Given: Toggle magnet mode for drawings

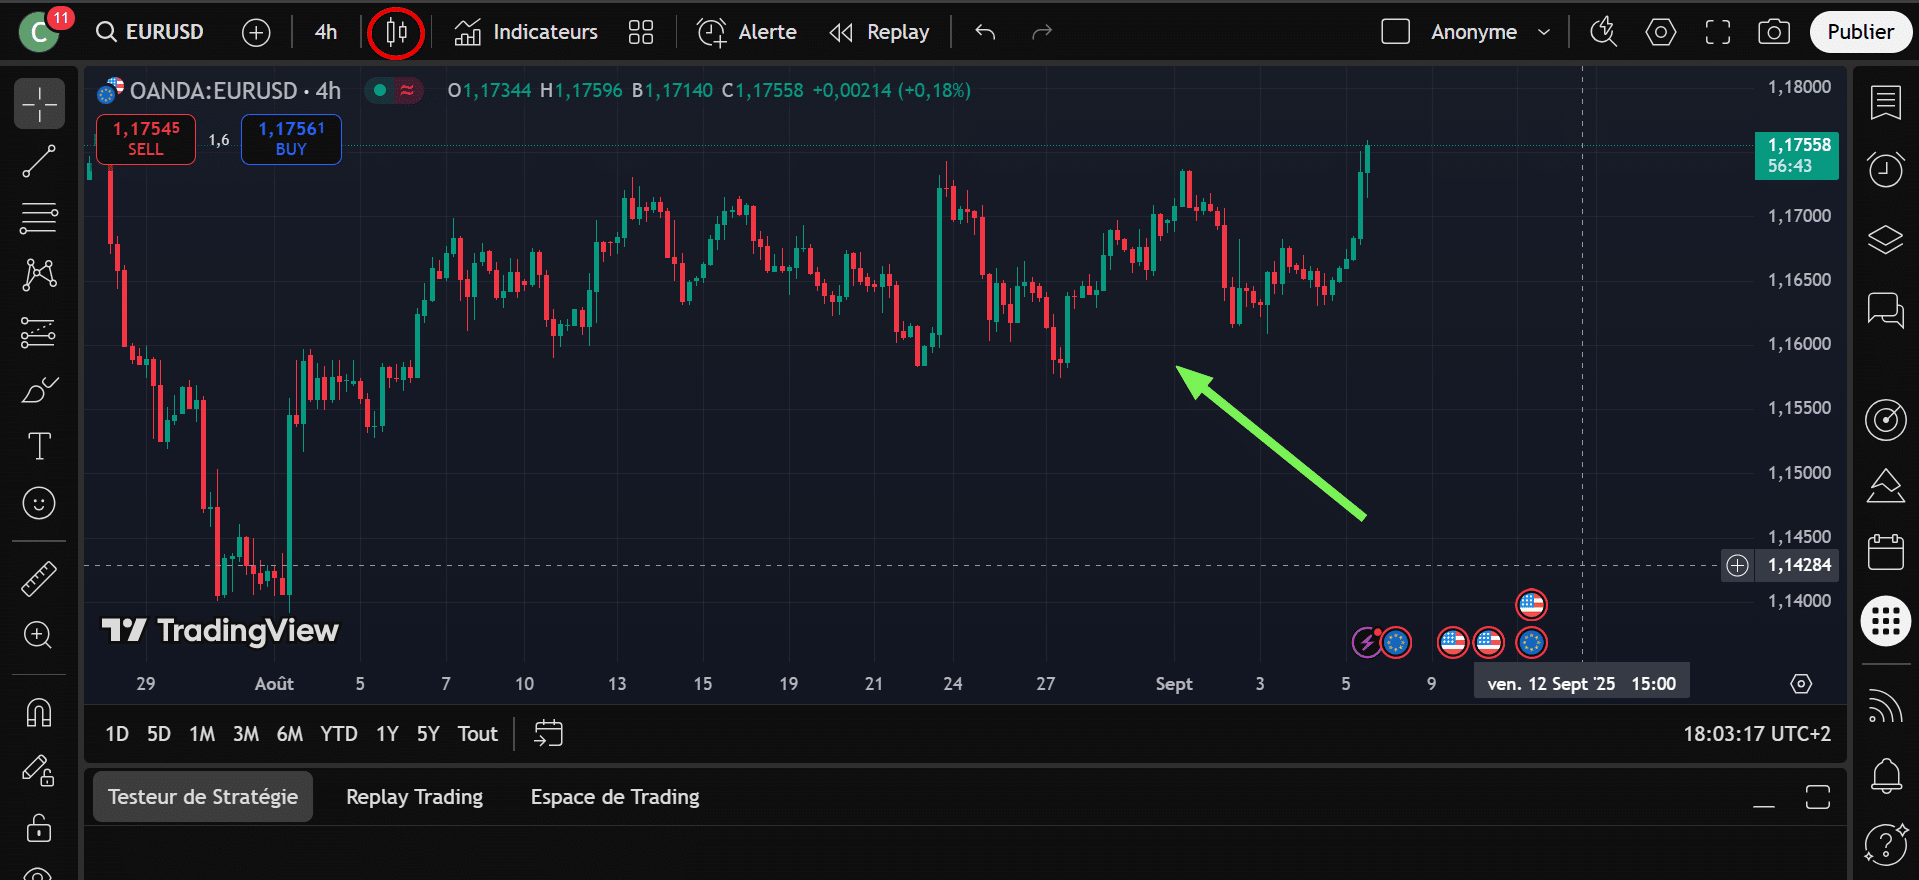Looking at the screenshot, I should click(x=39, y=712).
